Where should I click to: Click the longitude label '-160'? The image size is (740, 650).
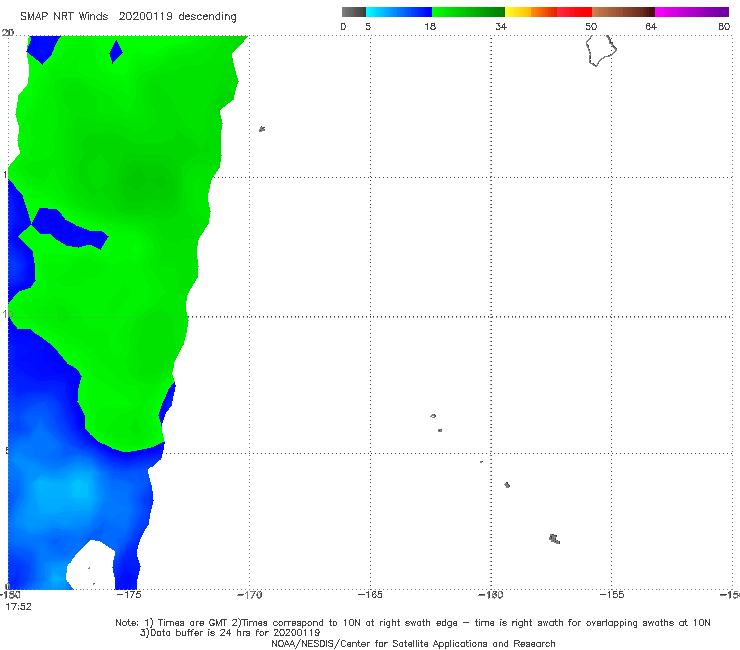point(491,595)
